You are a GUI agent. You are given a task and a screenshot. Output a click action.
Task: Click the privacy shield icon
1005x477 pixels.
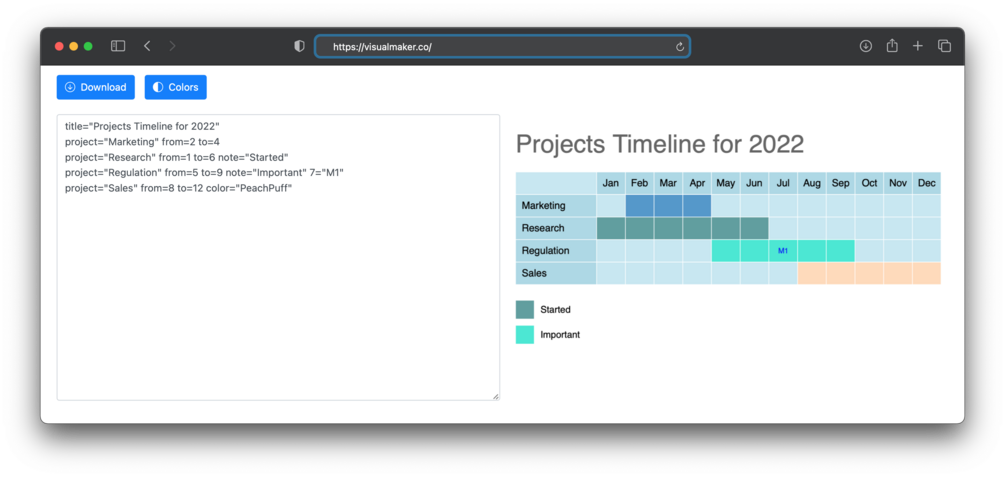click(x=299, y=46)
